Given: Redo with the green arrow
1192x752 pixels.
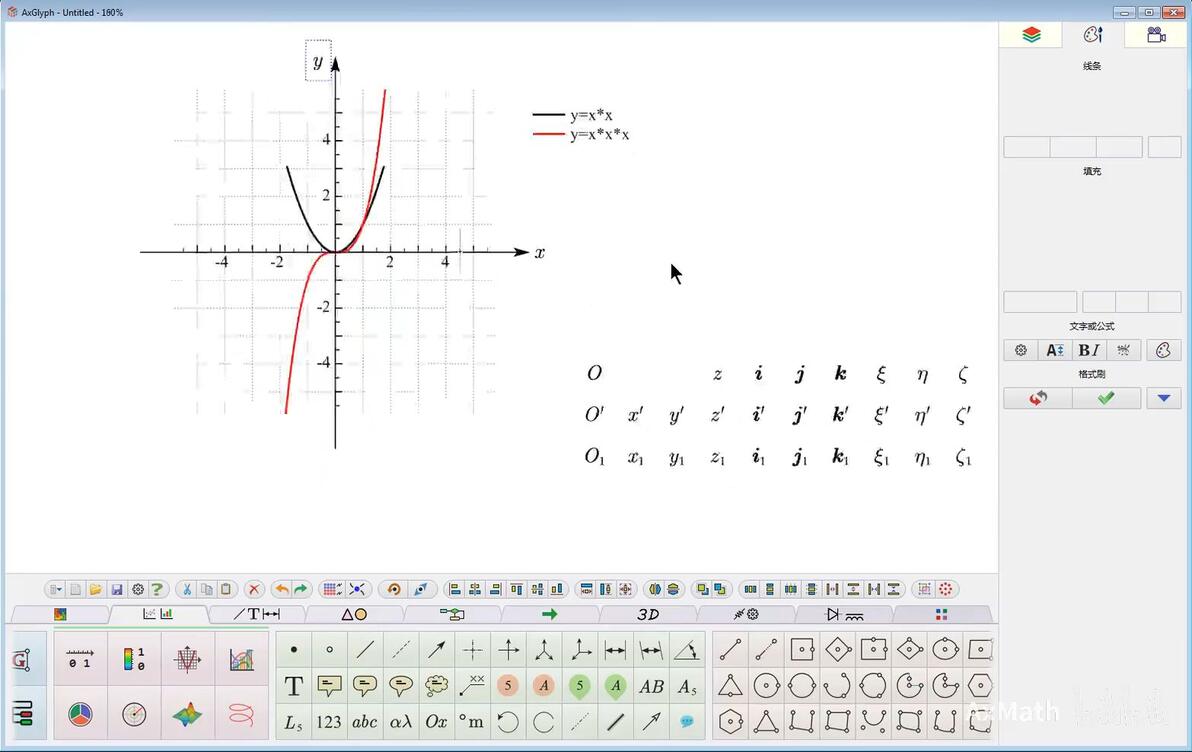Looking at the screenshot, I should tap(301, 589).
